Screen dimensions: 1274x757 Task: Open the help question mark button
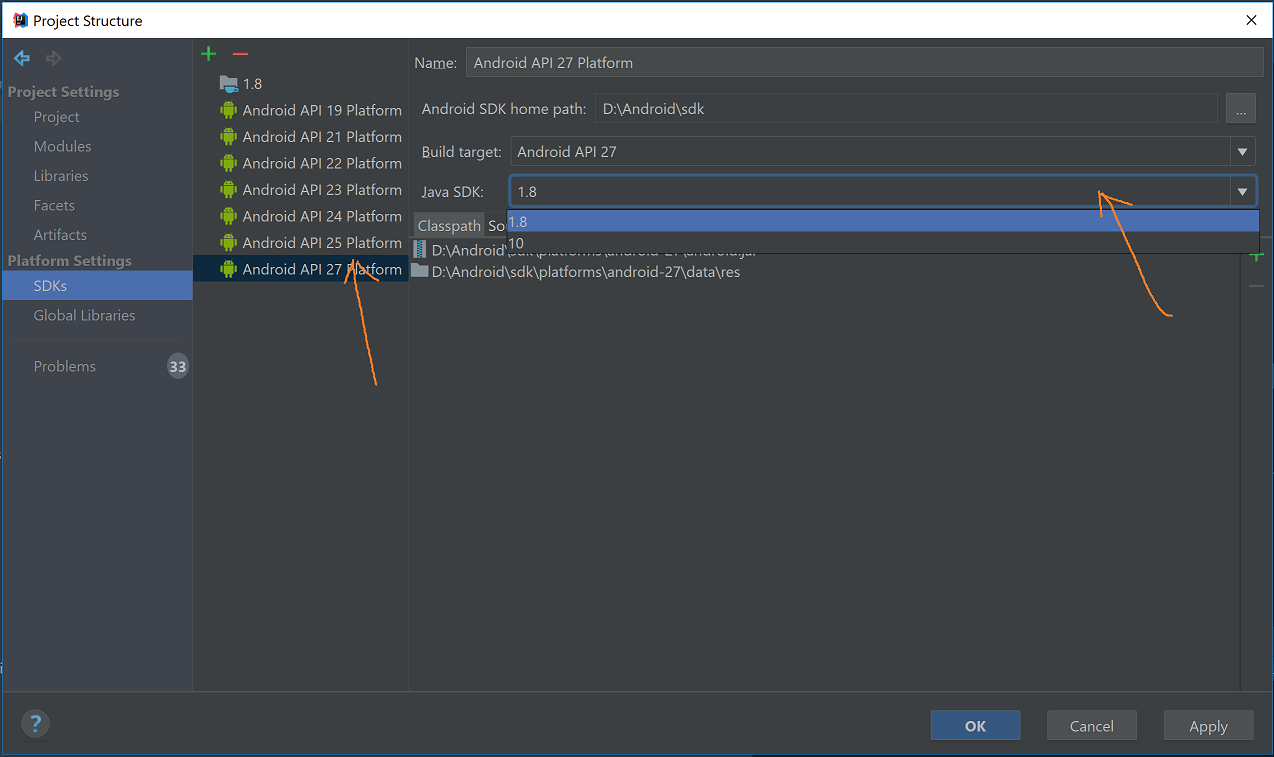(x=35, y=723)
